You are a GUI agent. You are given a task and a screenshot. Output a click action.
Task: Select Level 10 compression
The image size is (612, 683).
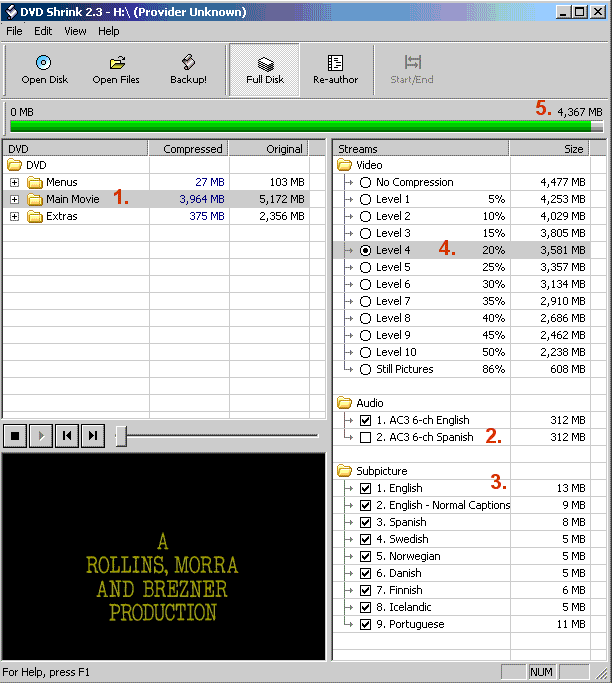[x=365, y=352]
